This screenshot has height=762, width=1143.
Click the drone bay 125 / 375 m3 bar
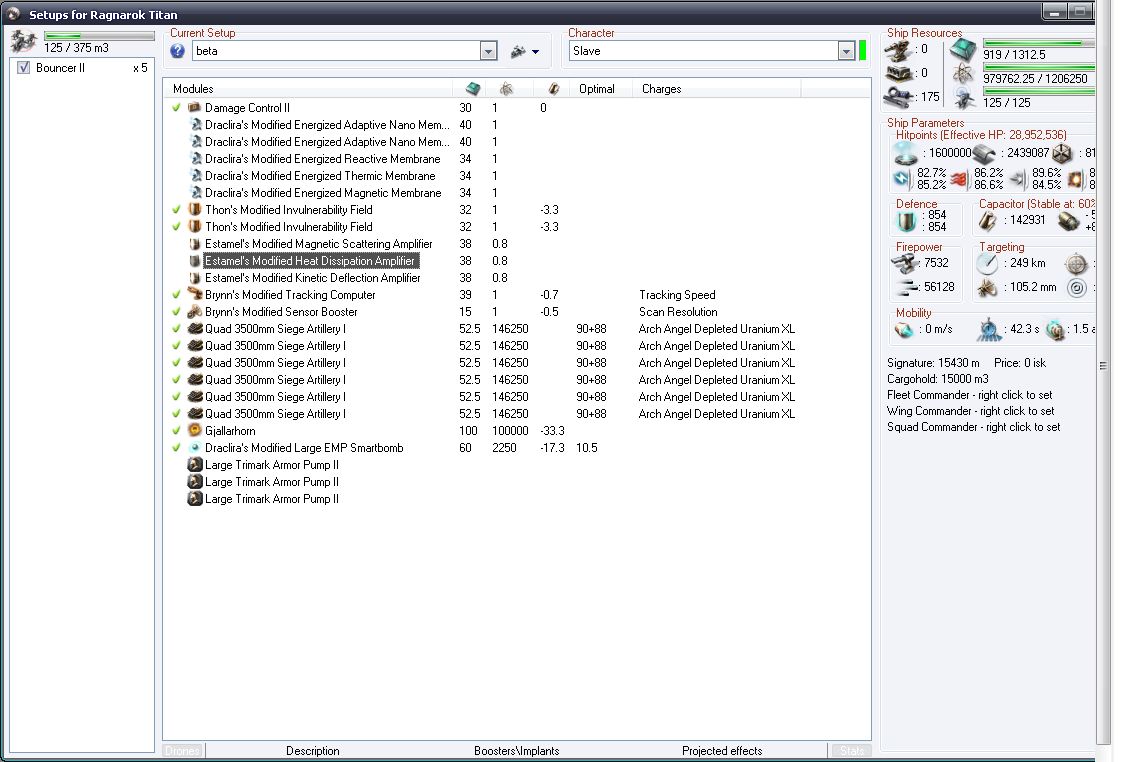[99, 36]
